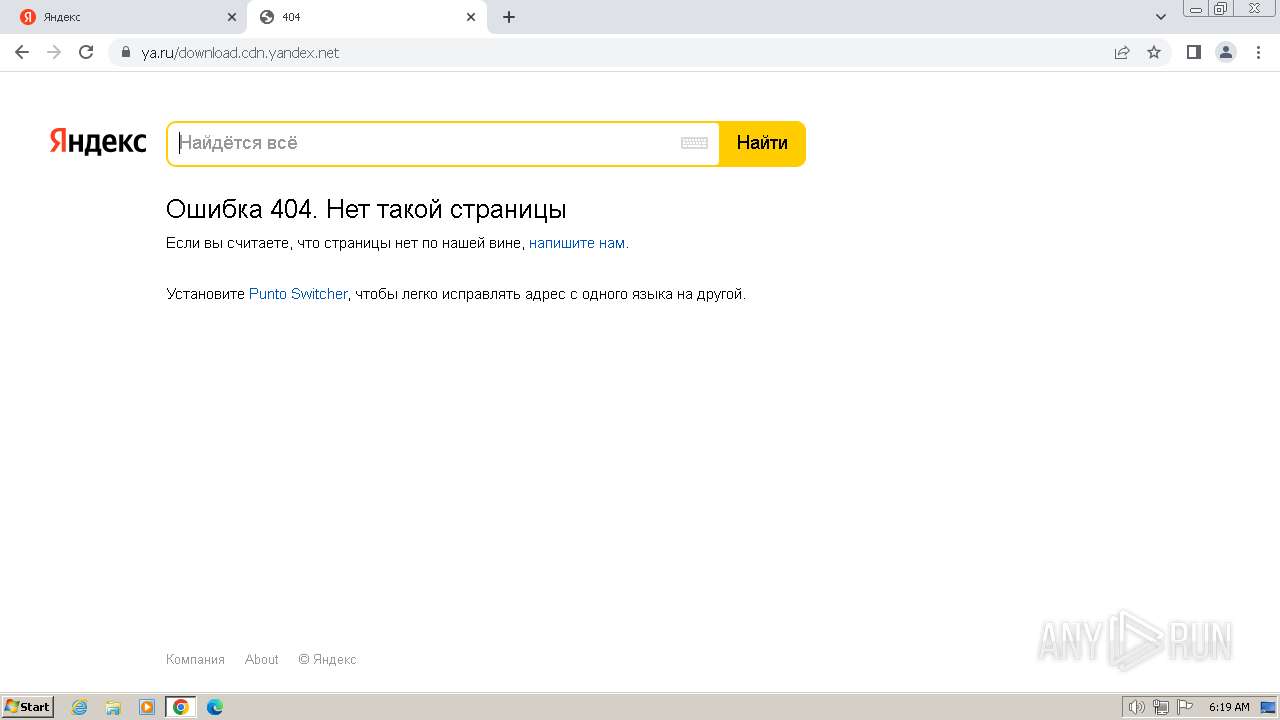This screenshot has width=1280, height=720.
Task: Open the Punto Switcher link
Action: [x=298, y=294]
